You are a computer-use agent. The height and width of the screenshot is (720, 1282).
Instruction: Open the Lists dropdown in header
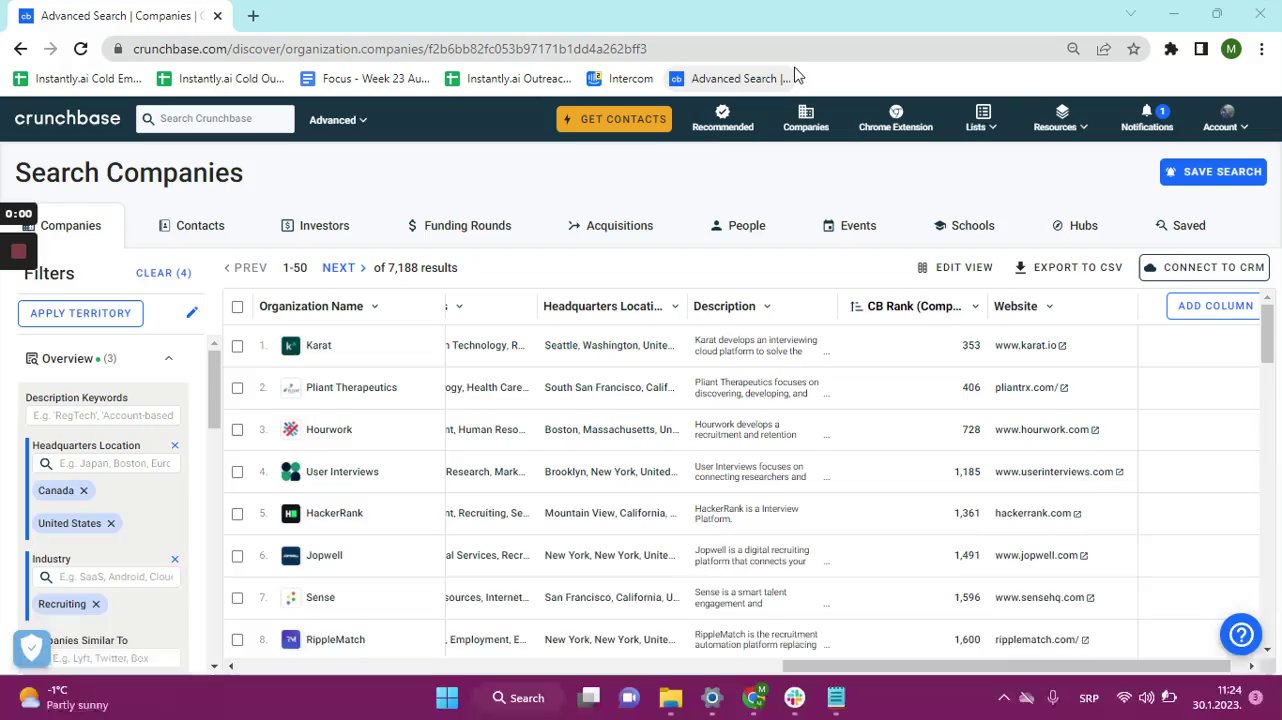pyautogui.click(x=980, y=118)
